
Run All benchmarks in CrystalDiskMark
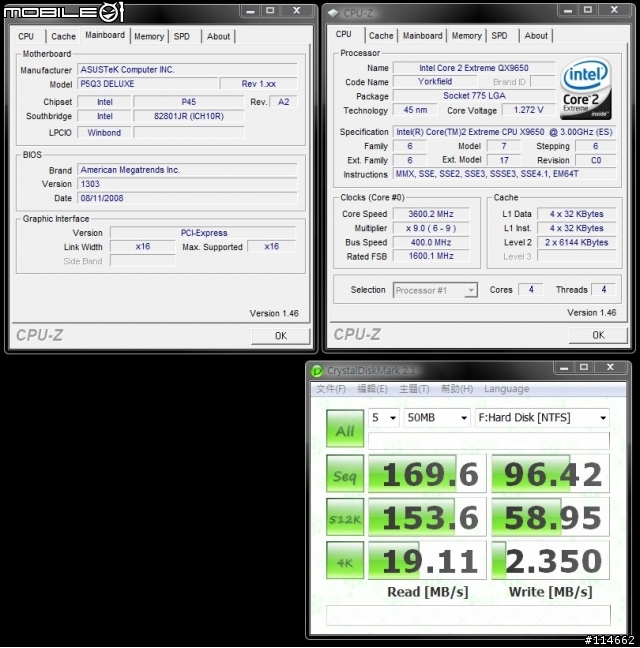click(x=345, y=429)
